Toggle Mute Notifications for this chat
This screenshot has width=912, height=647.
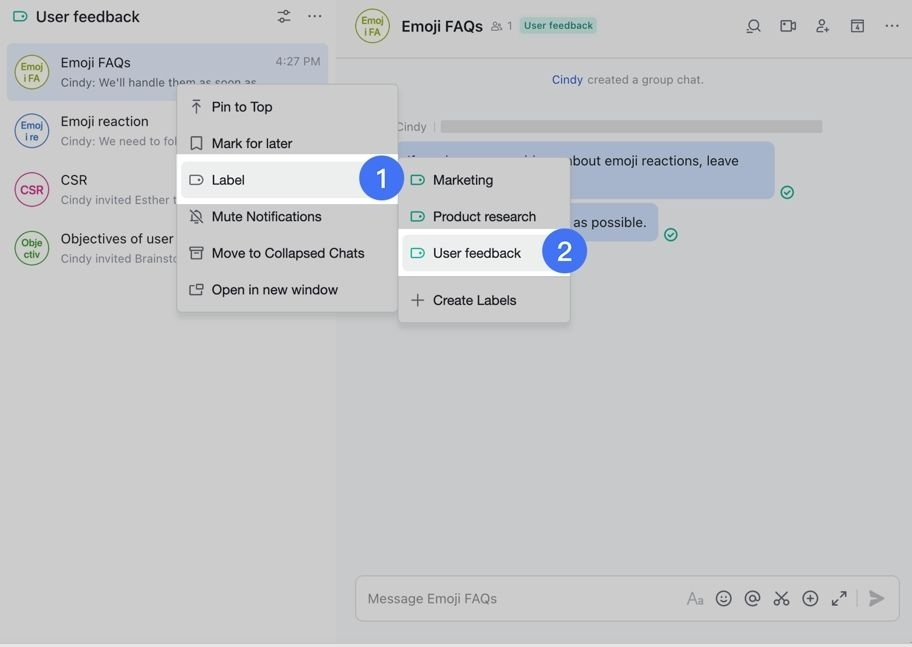coord(266,216)
